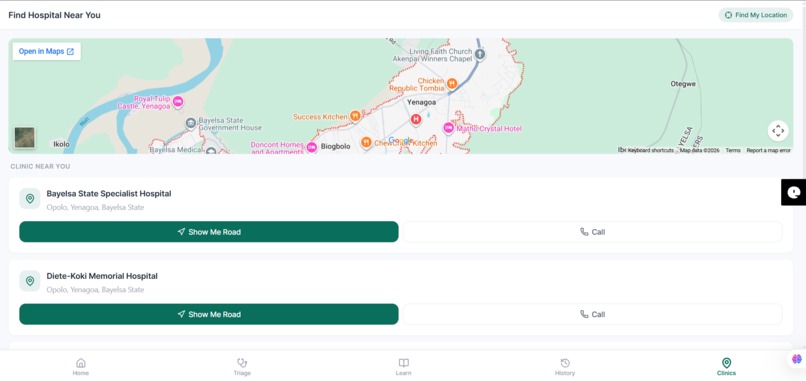The height and width of the screenshot is (381, 806).
Task: Switch to the Learn tab
Action: pyautogui.click(x=404, y=367)
